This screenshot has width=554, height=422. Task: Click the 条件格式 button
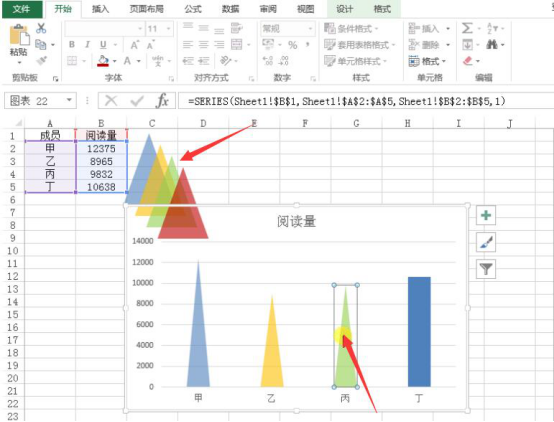tap(352, 28)
